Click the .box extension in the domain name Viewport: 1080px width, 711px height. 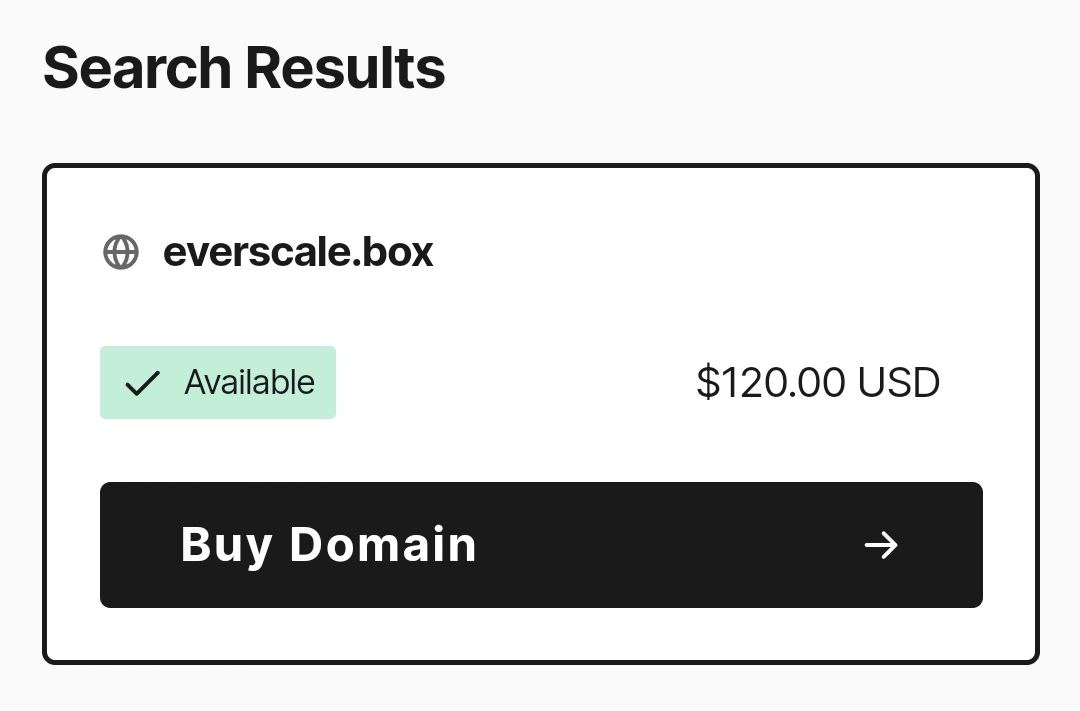click(x=394, y=252)
